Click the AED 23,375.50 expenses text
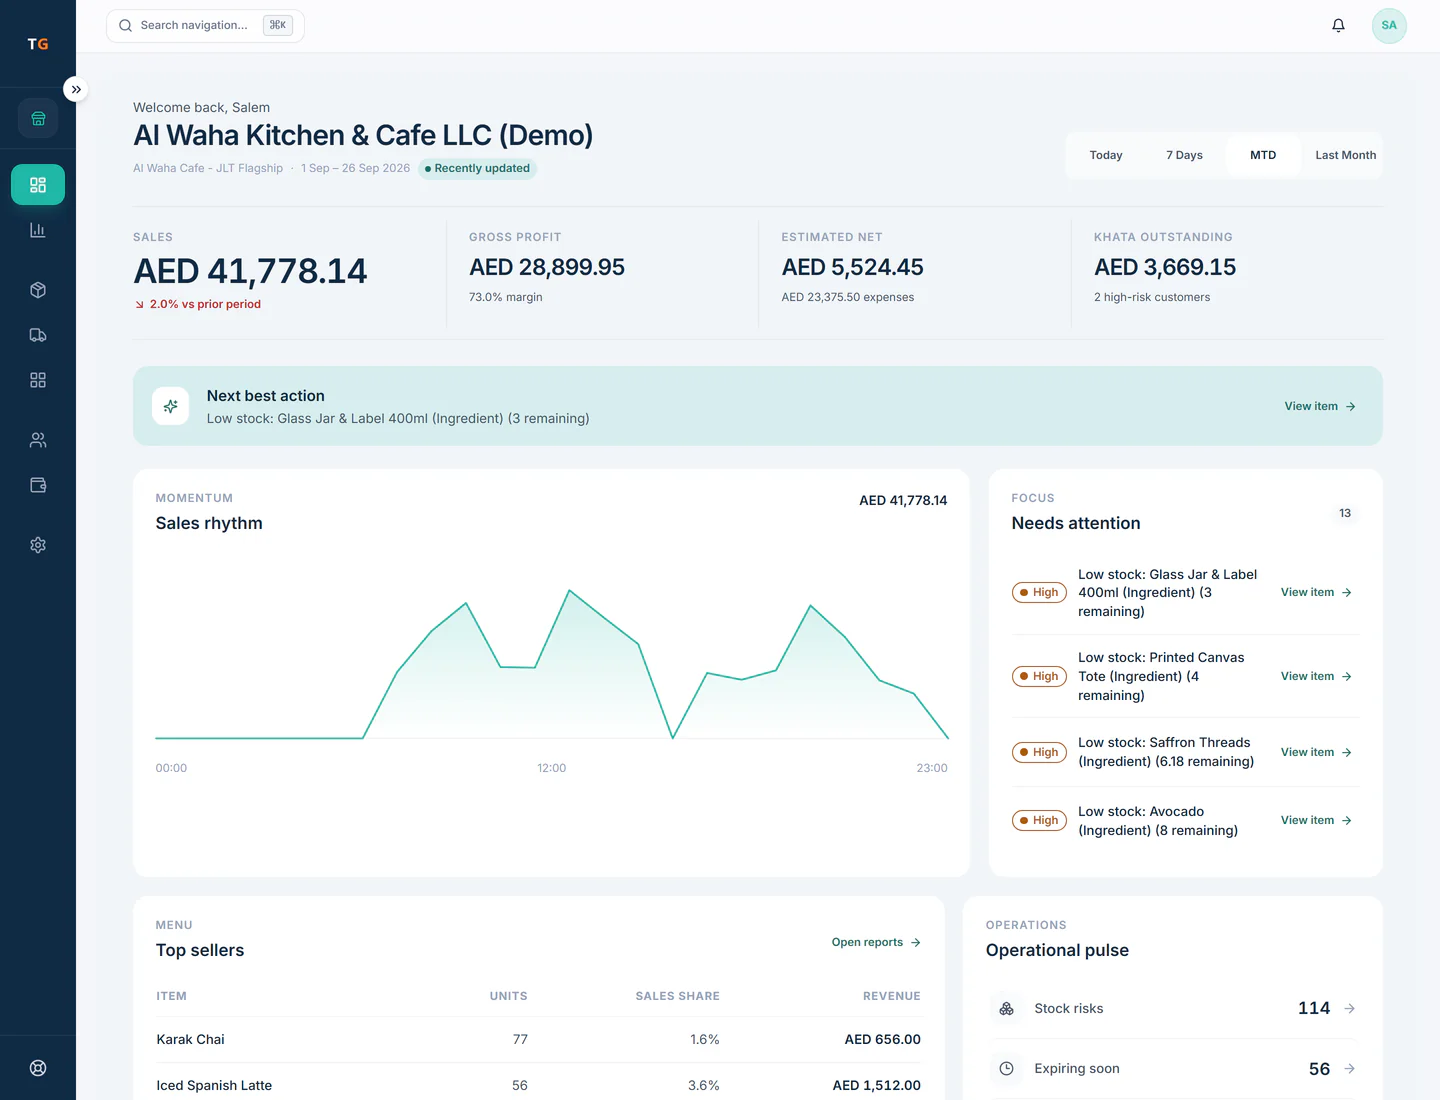This screenshot has height=1100, width=1440. coord(848,297)
